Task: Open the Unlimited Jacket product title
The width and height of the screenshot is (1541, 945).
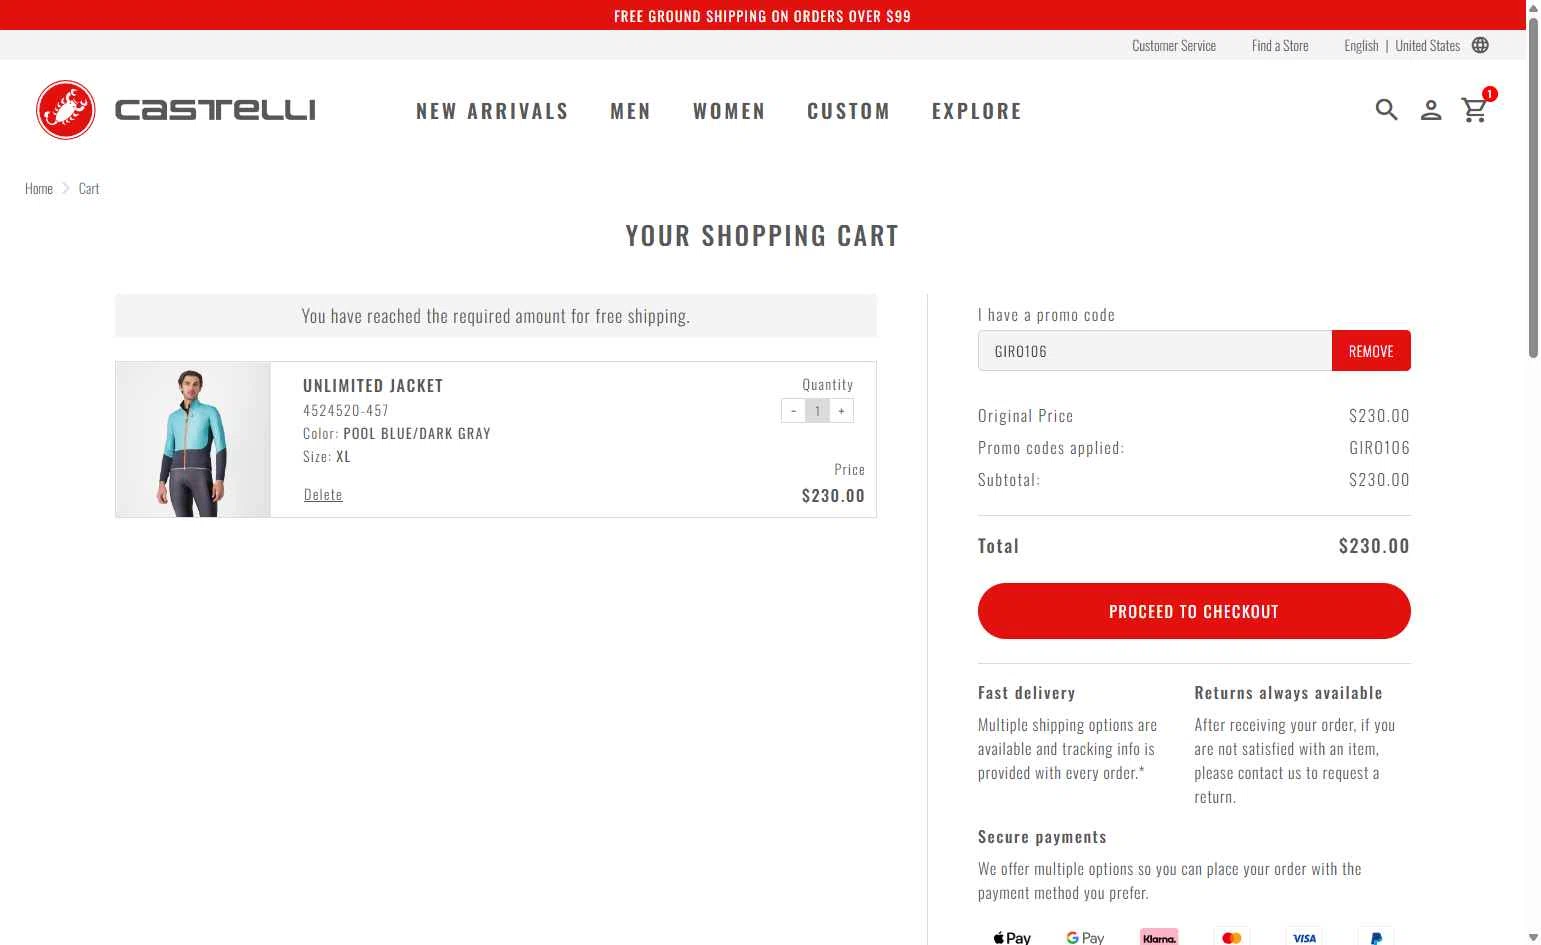Action: click(x=373, y=386)
